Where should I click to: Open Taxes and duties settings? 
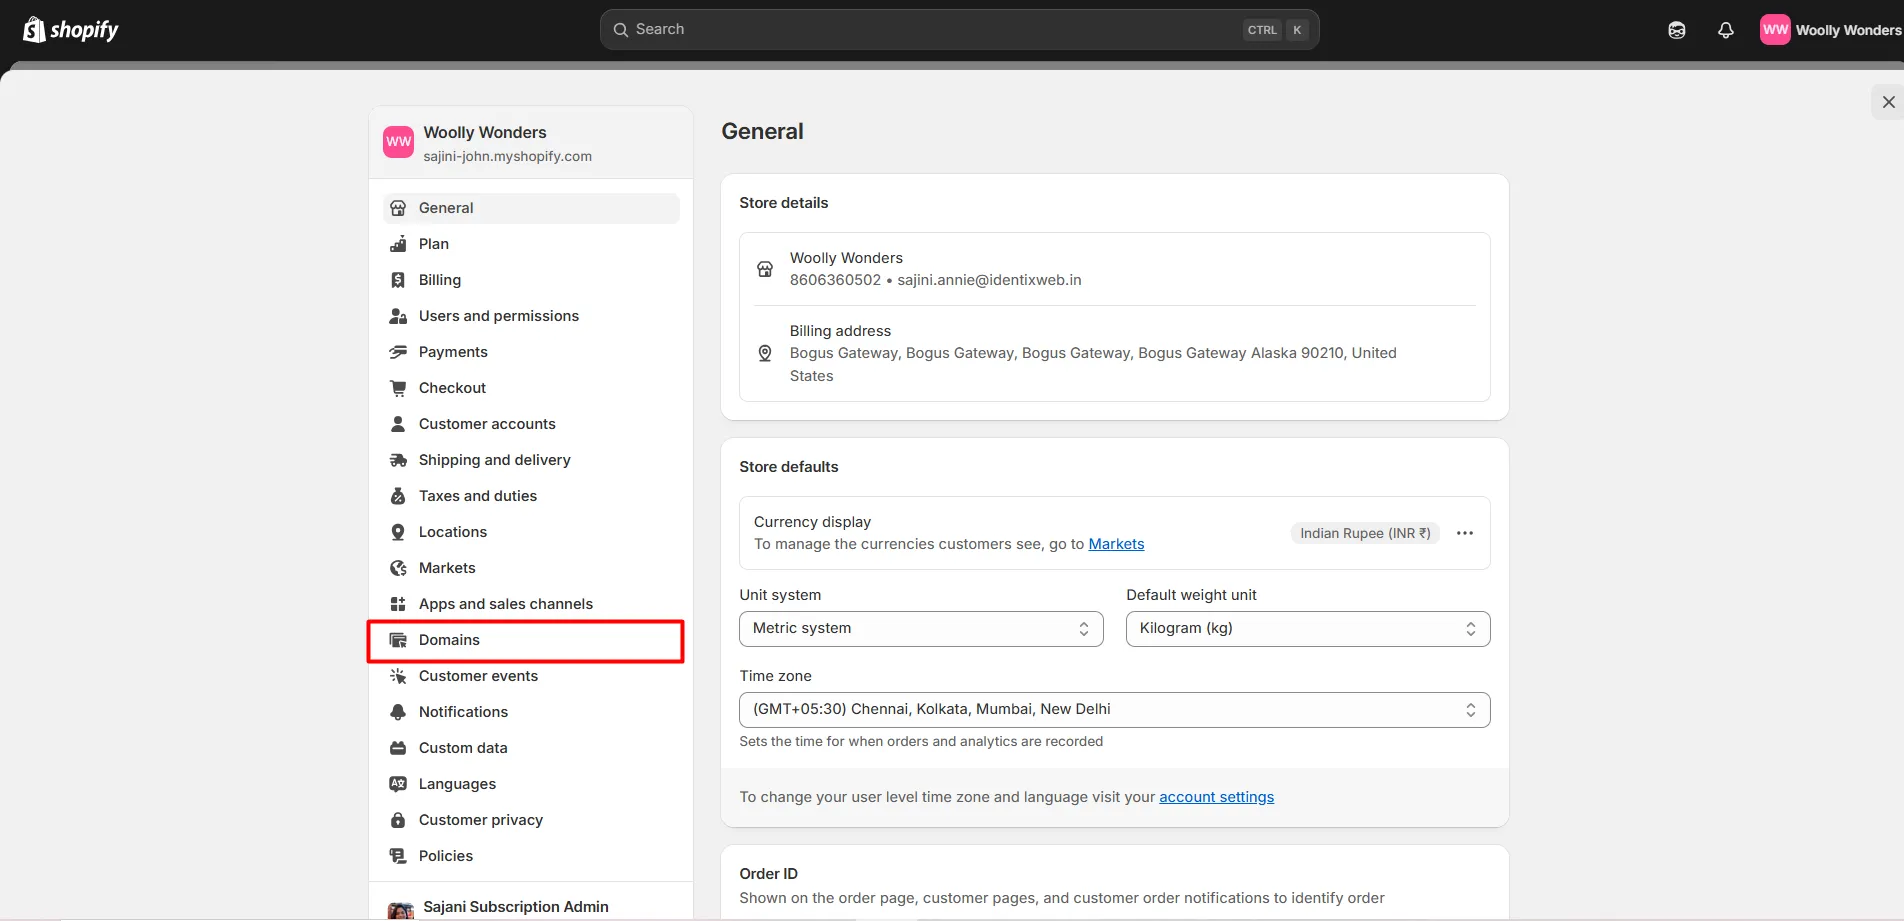point(531,496)
